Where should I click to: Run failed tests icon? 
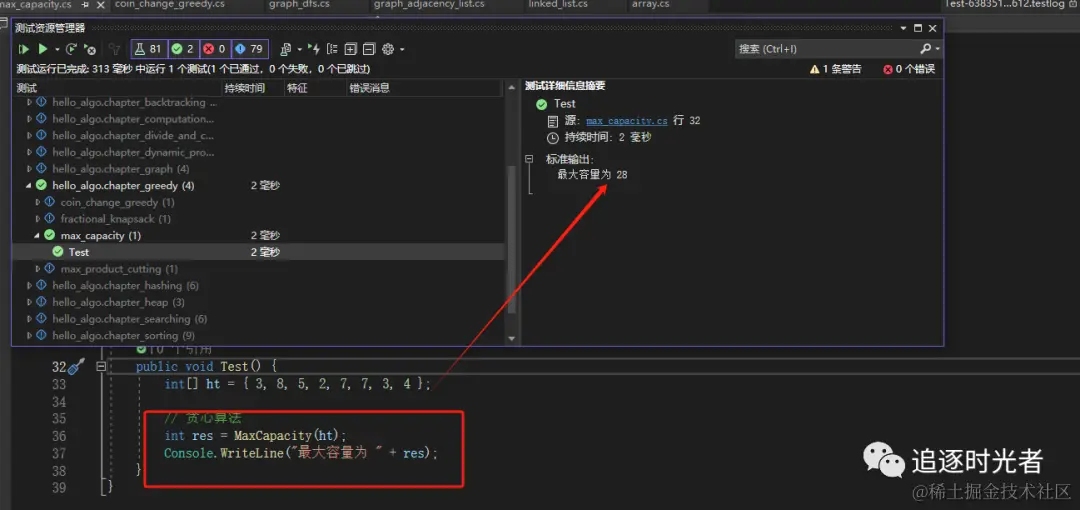pyautogui.click(x=90, y=49)
